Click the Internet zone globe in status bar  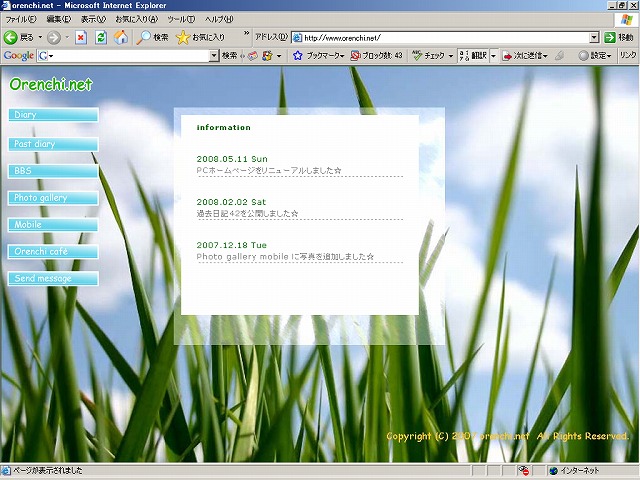pos(553,471)
